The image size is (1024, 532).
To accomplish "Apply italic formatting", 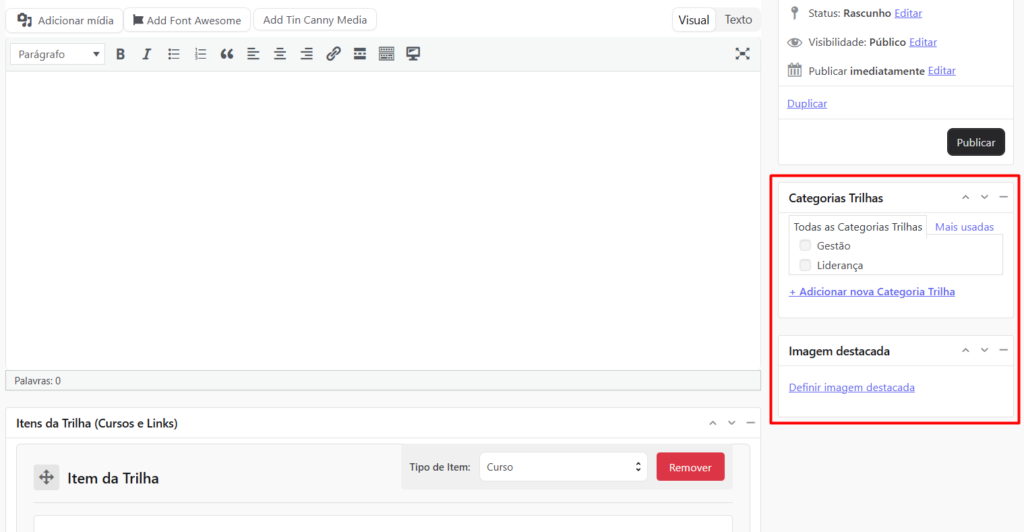I will click(146, 54).
